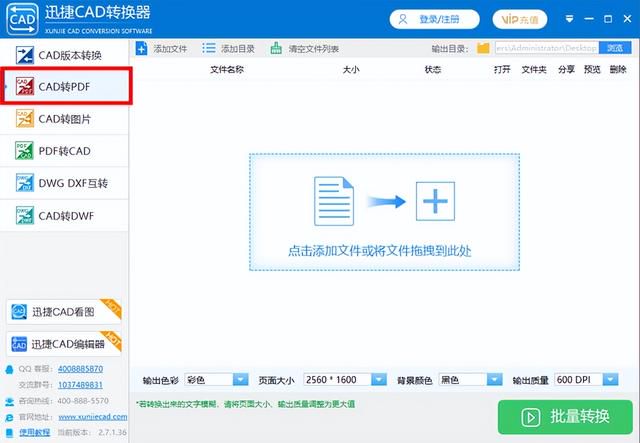This screenshot has height=443, width=640.
Task: Click the CAD app logo in title bar
Action: coord(22,19)
